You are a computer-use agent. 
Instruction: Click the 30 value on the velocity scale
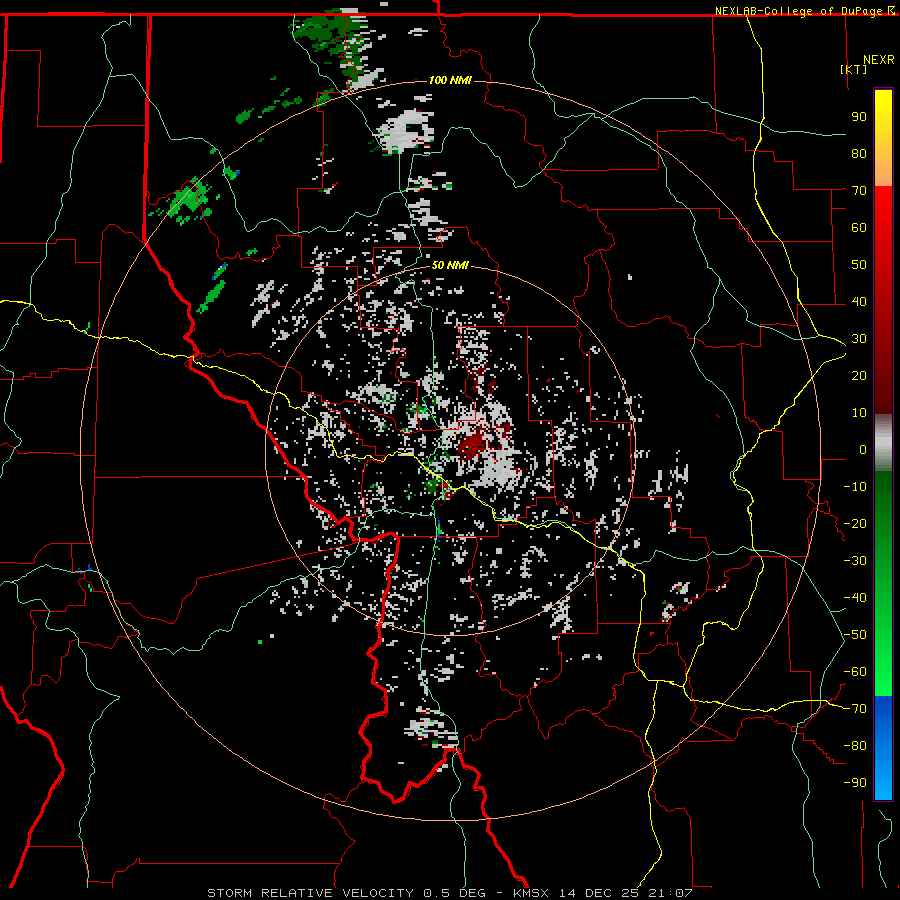coord(859,339)
